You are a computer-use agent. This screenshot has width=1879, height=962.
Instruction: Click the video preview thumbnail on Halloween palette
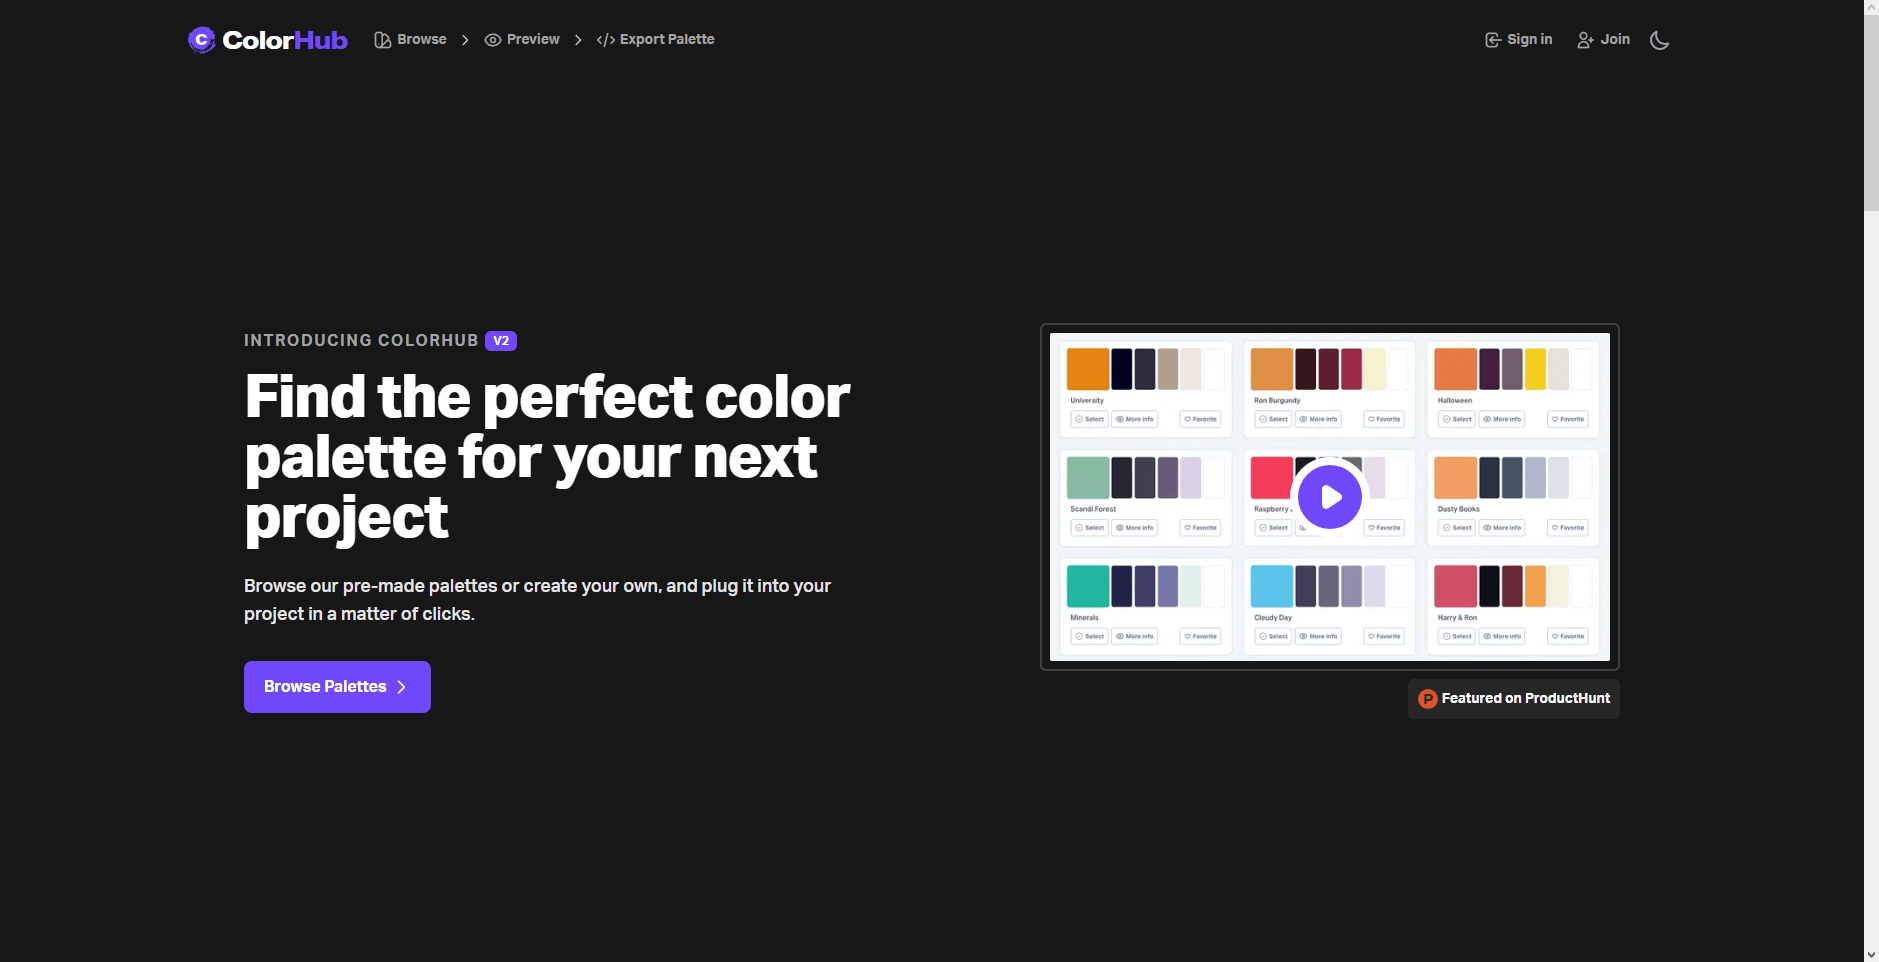[1513, 389]
